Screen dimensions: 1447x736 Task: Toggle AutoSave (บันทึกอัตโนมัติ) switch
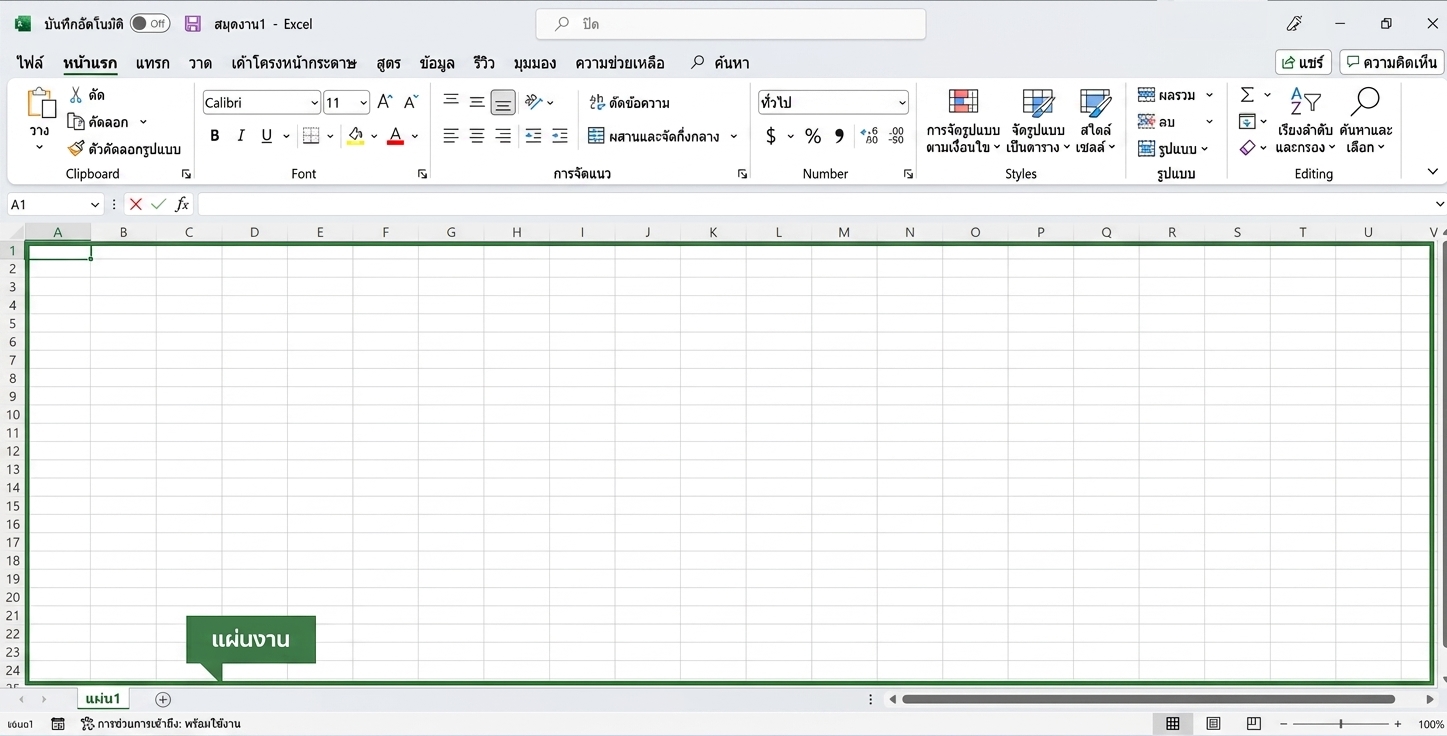point(150,24)
